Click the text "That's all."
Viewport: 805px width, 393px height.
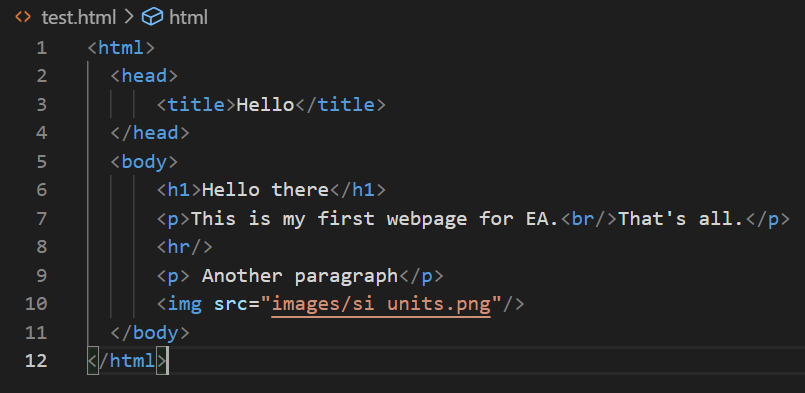coord(681,219)
